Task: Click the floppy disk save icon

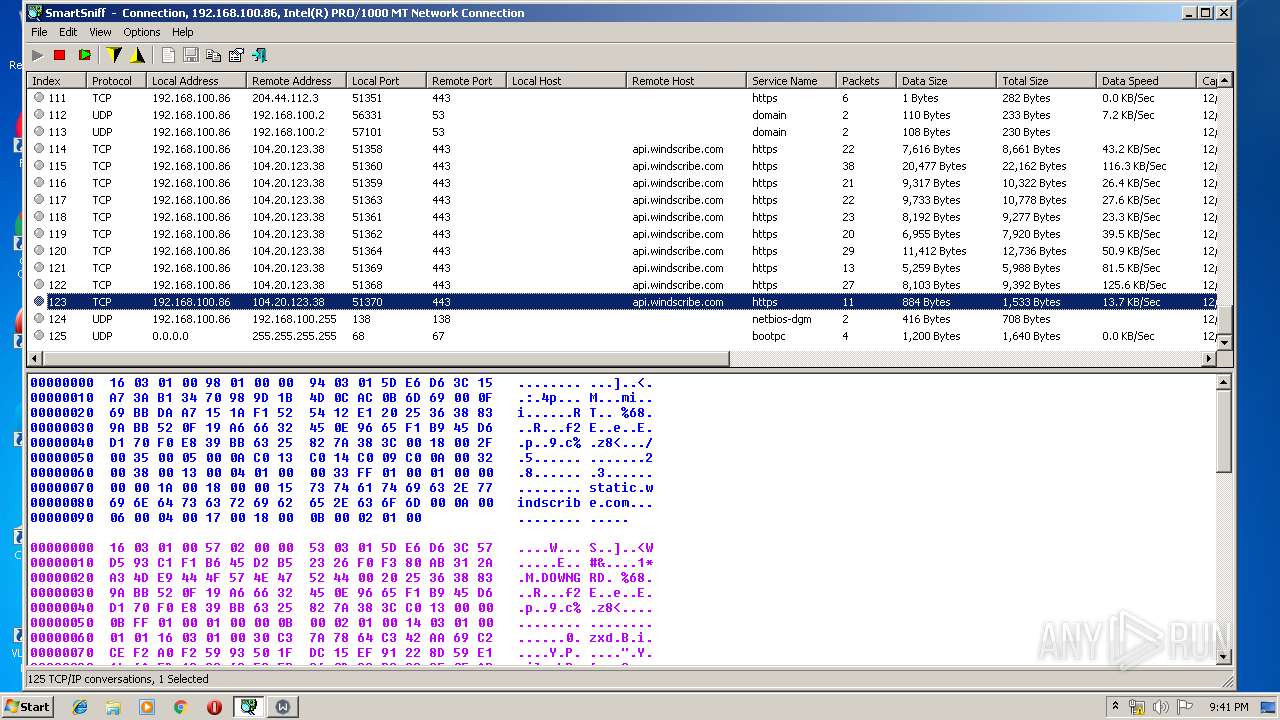Action: tap(190, 55)
